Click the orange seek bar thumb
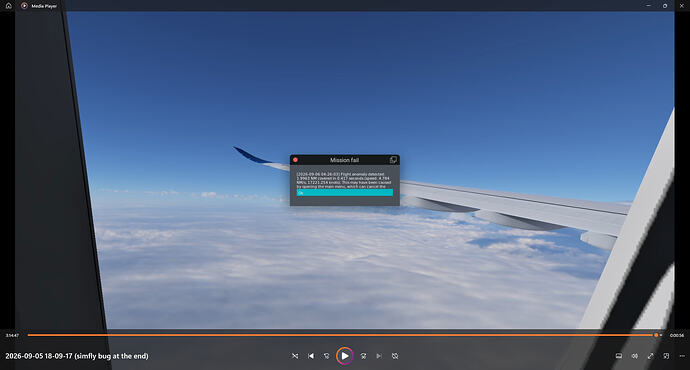The height and width of the screenshot is (370, 690). pyautogui.click(x=656, y=335)
